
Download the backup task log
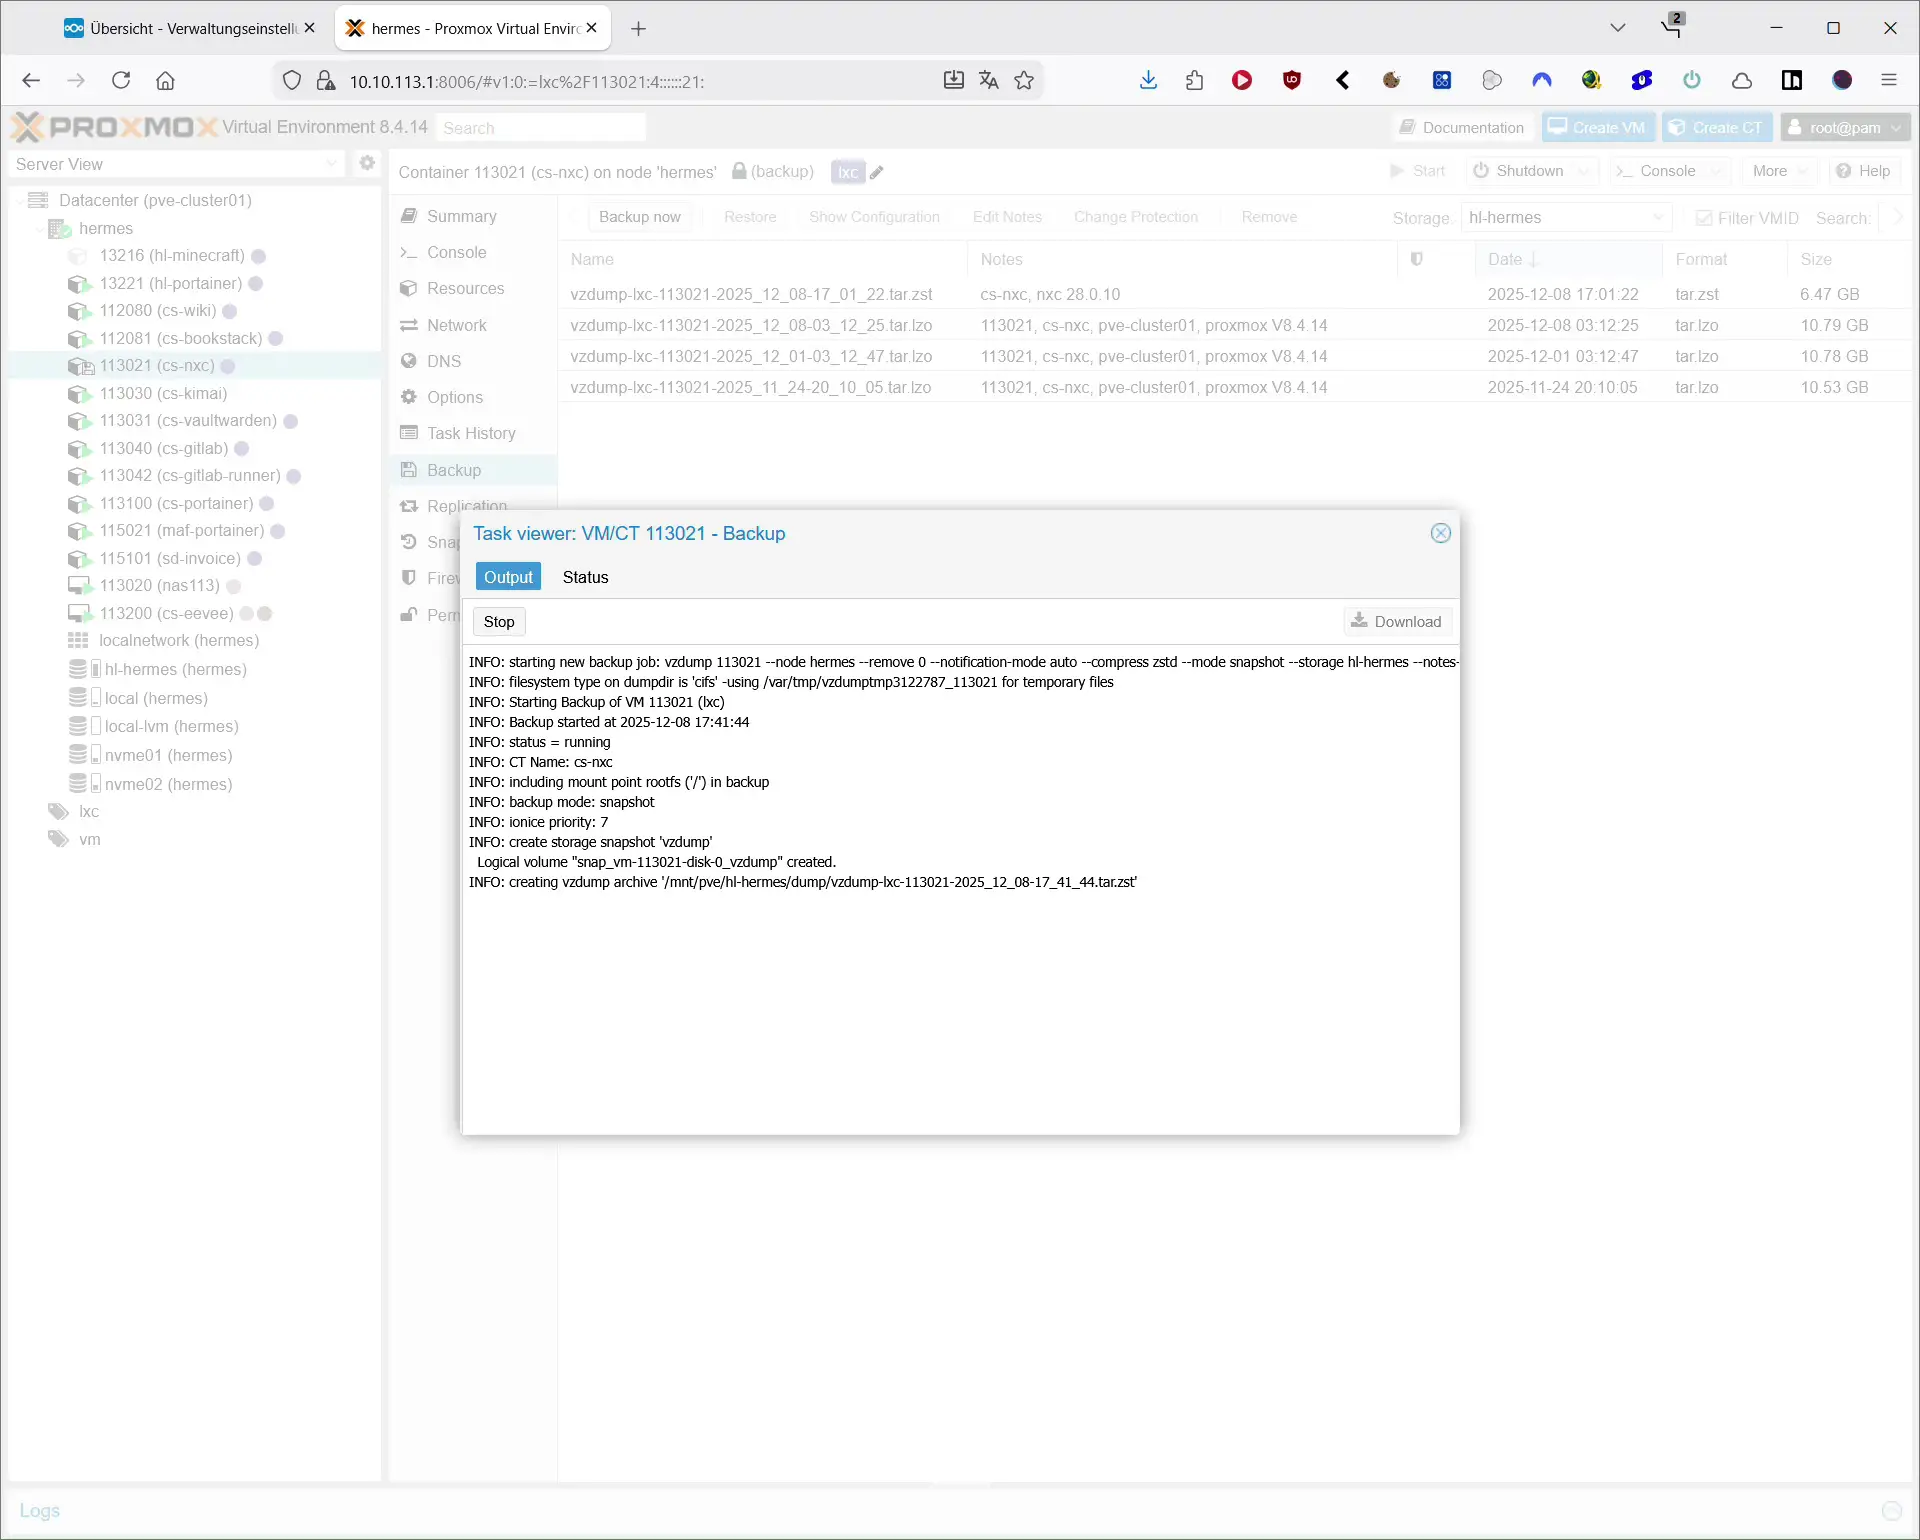[1397, 621]
